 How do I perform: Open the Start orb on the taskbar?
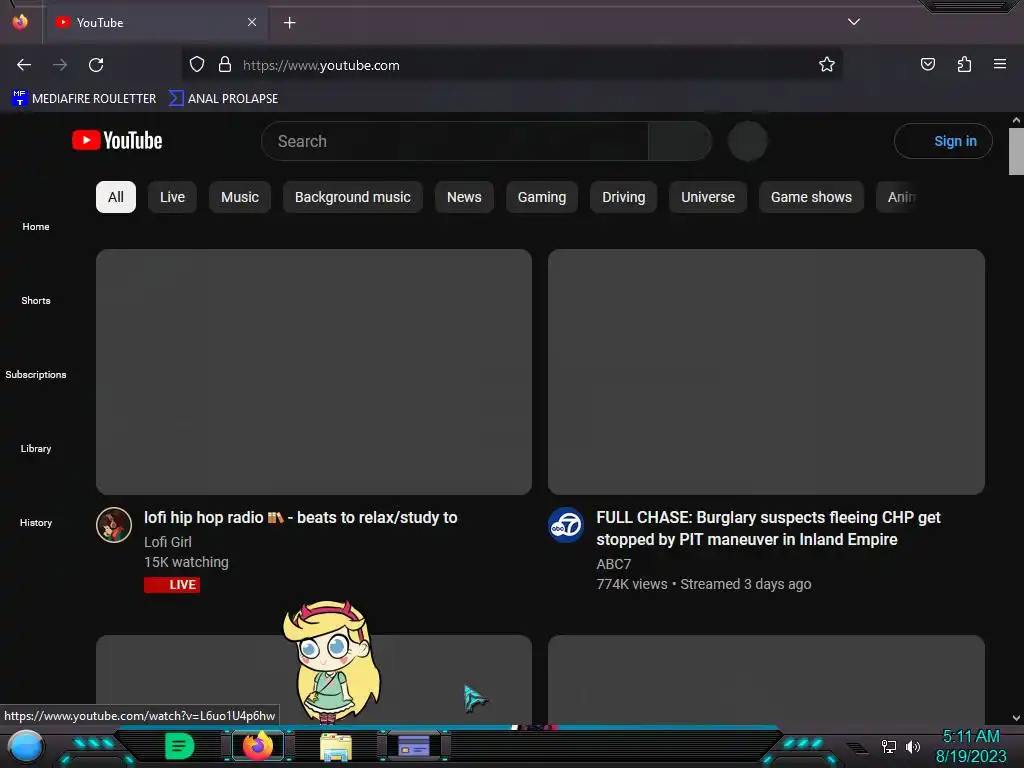(x=26, y=747)
